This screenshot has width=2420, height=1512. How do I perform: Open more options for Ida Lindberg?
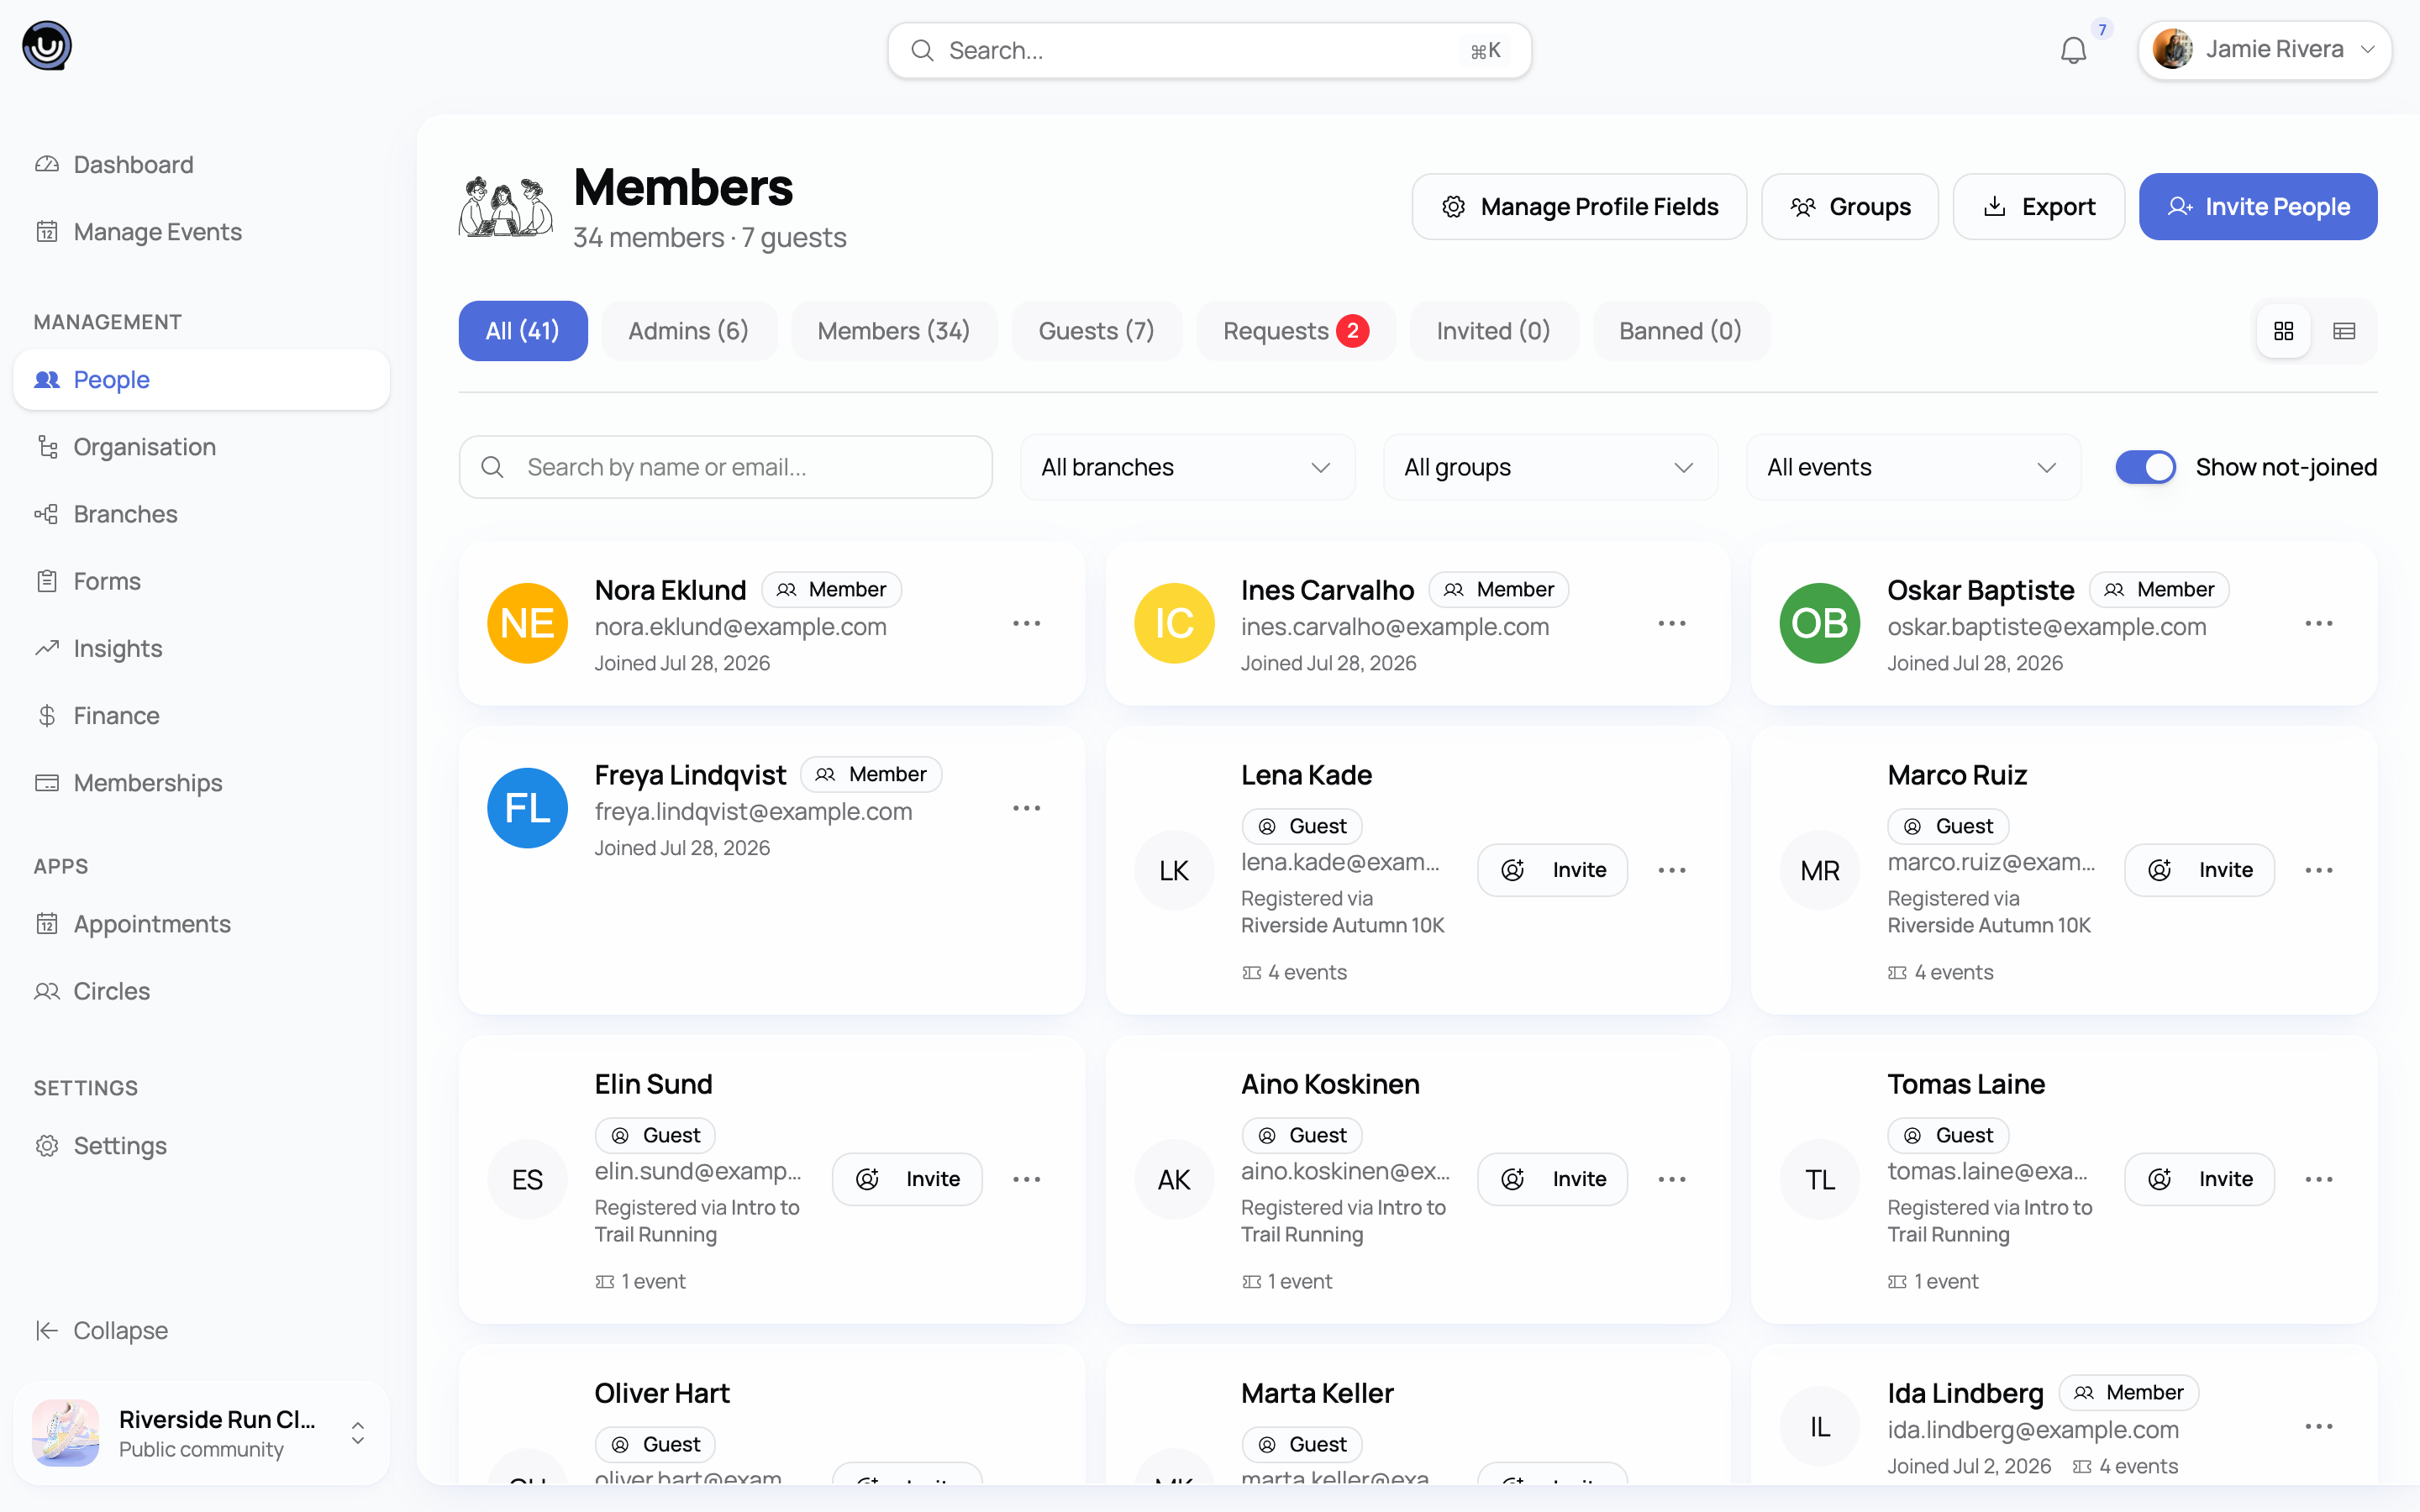point(2319,1426)
